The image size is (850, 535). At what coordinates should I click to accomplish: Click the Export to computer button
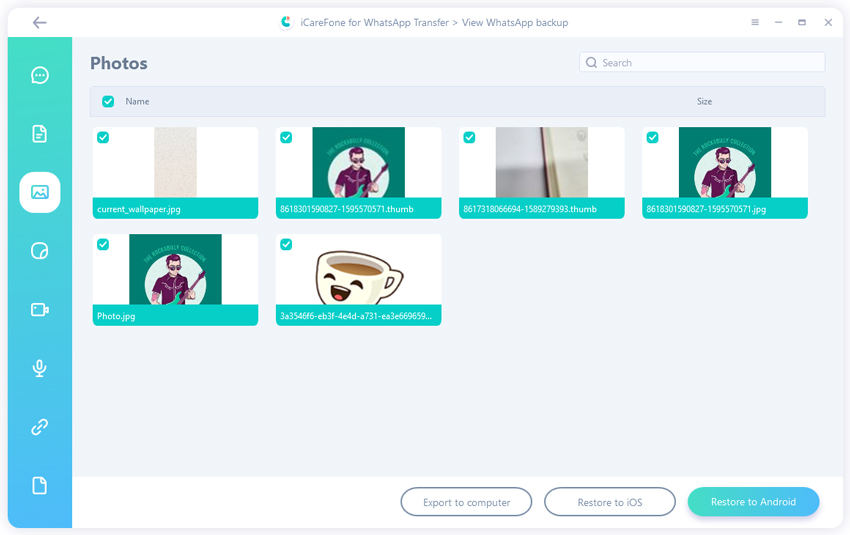coord(466,502)
